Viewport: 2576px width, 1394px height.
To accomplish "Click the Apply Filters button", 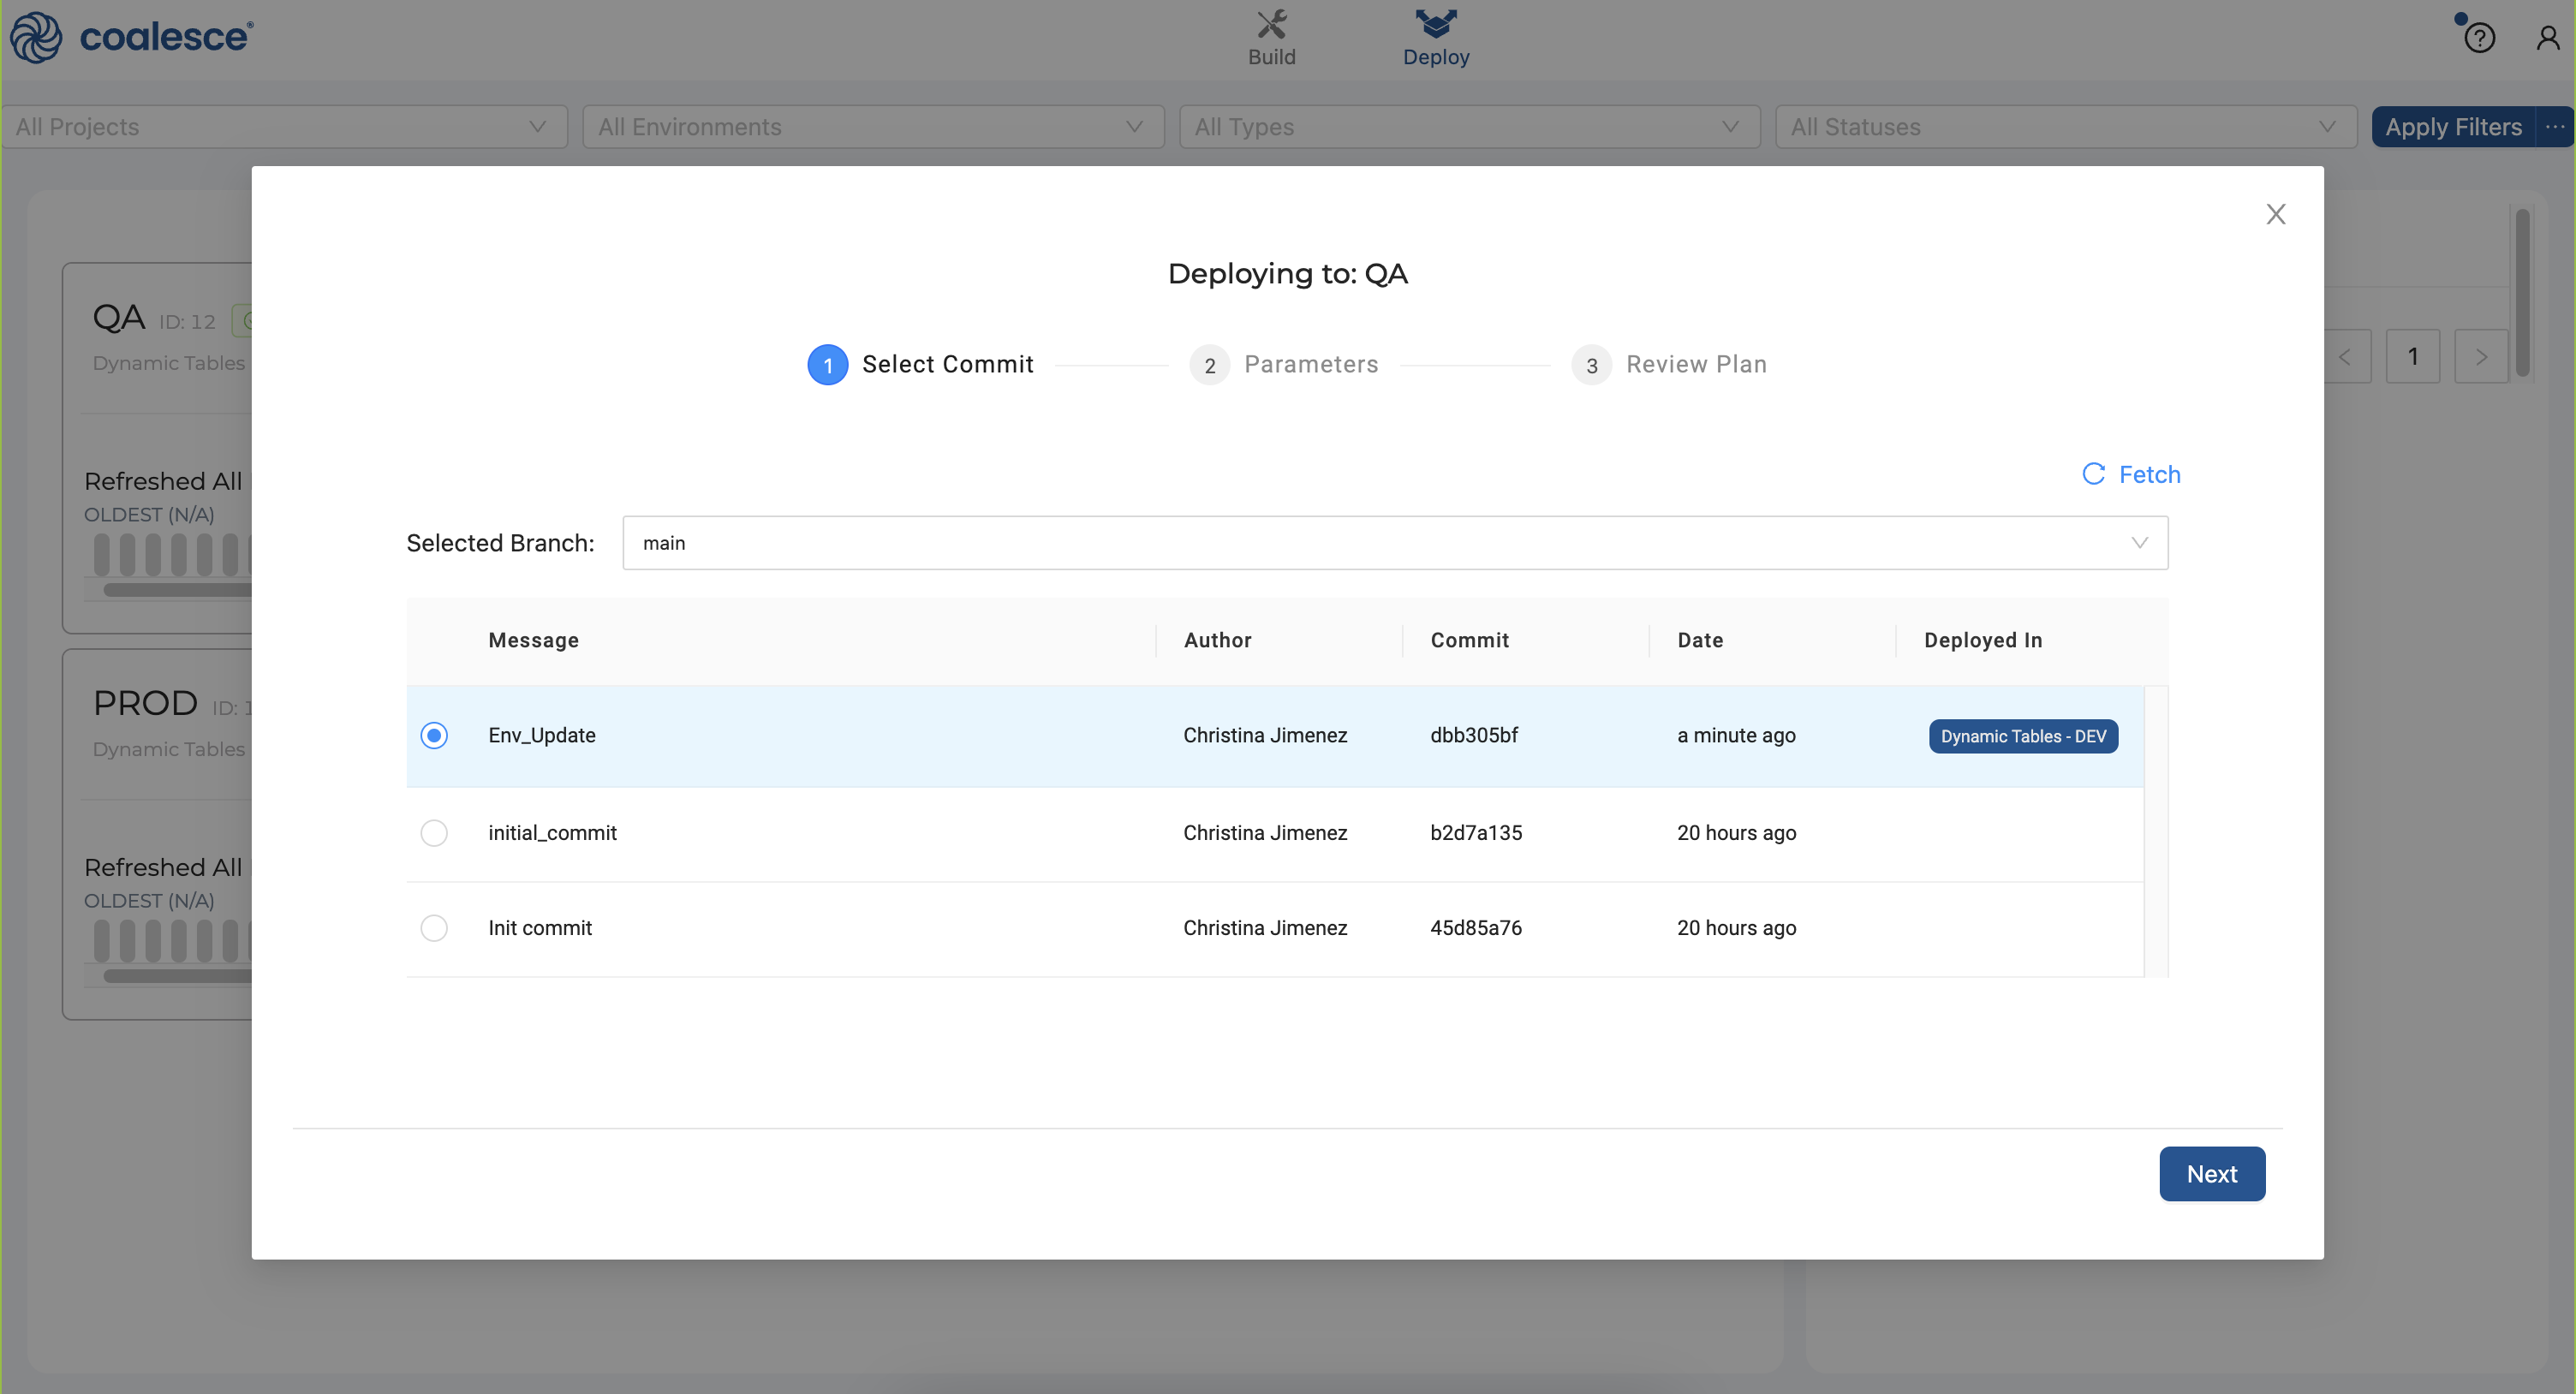I will point(2452,127).
